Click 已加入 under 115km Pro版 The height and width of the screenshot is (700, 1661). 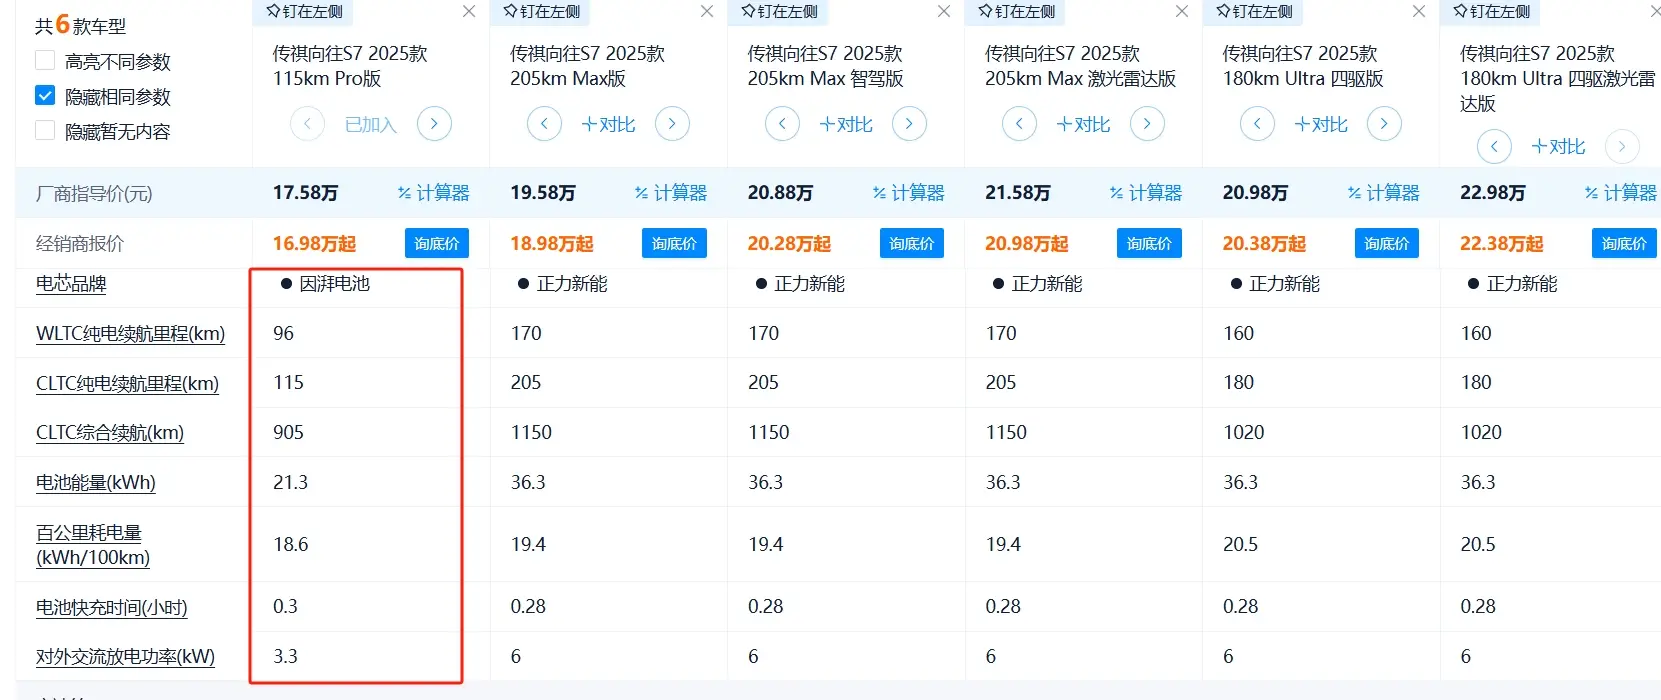(x=371, y=124)
